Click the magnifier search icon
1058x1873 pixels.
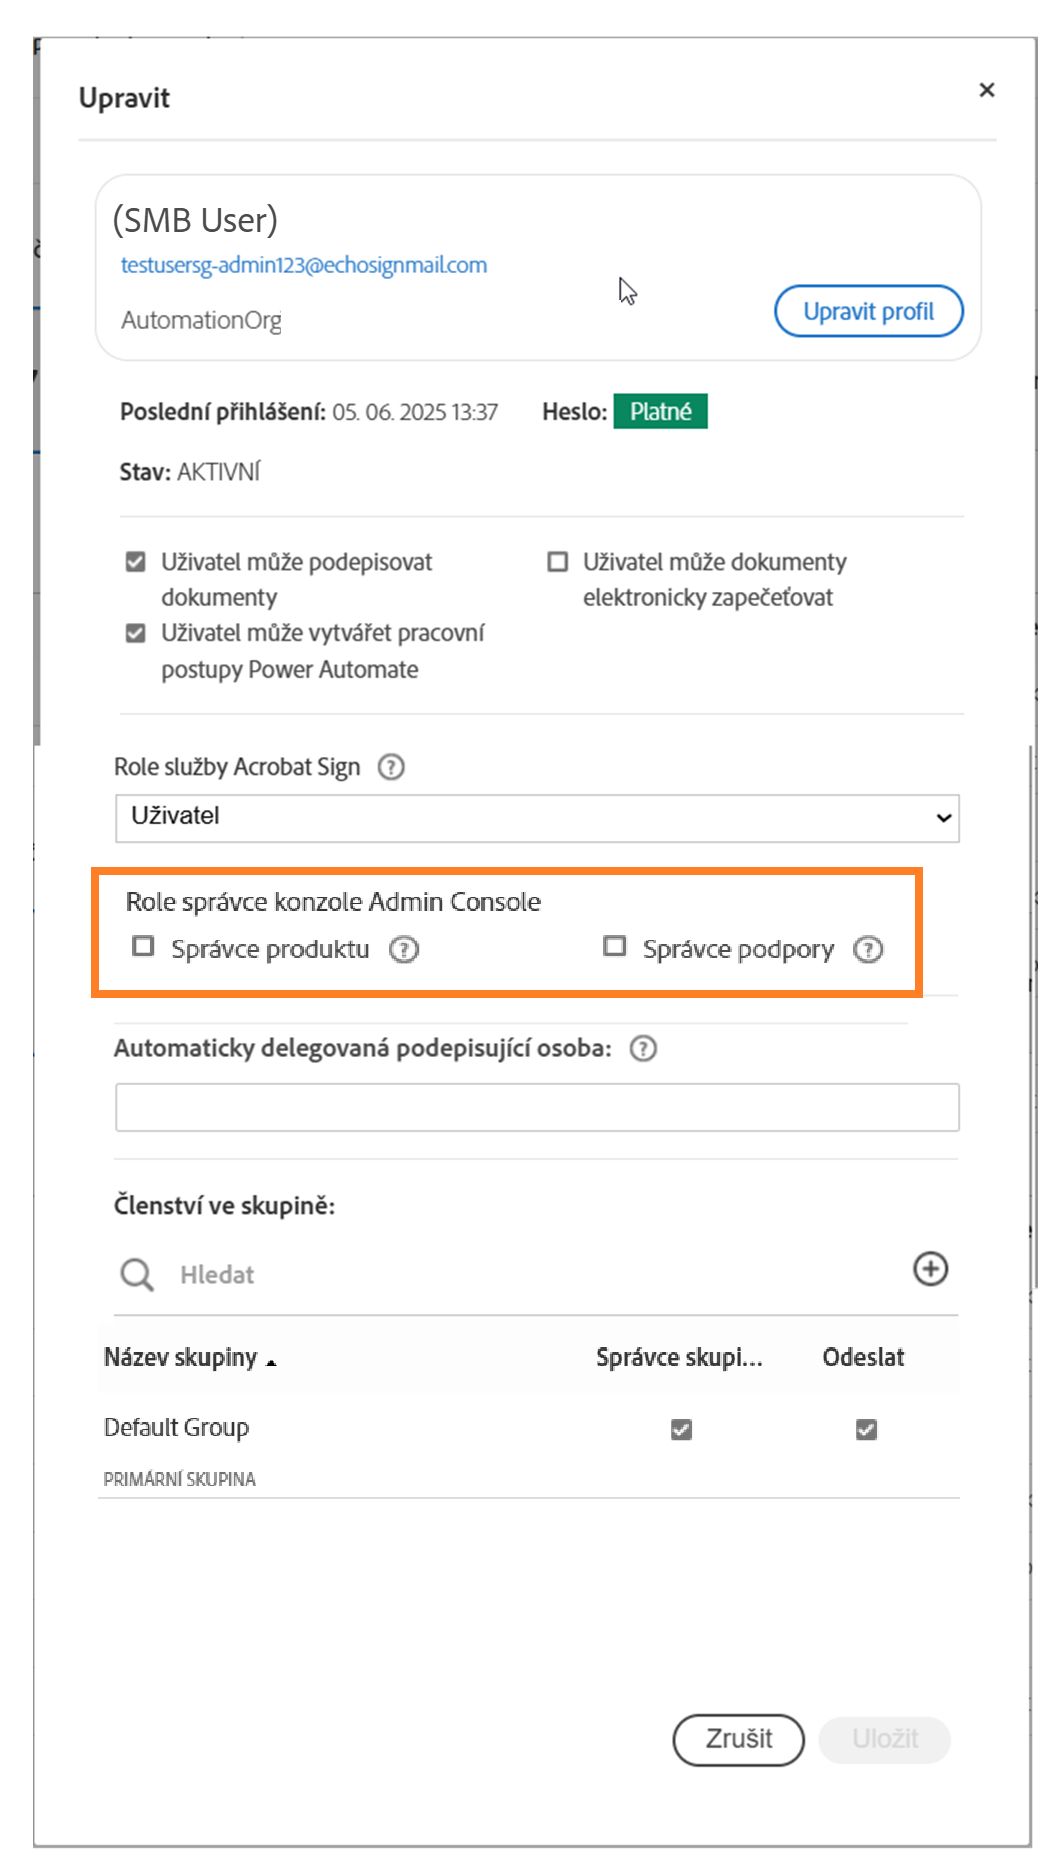click(x=137, y=1275)
